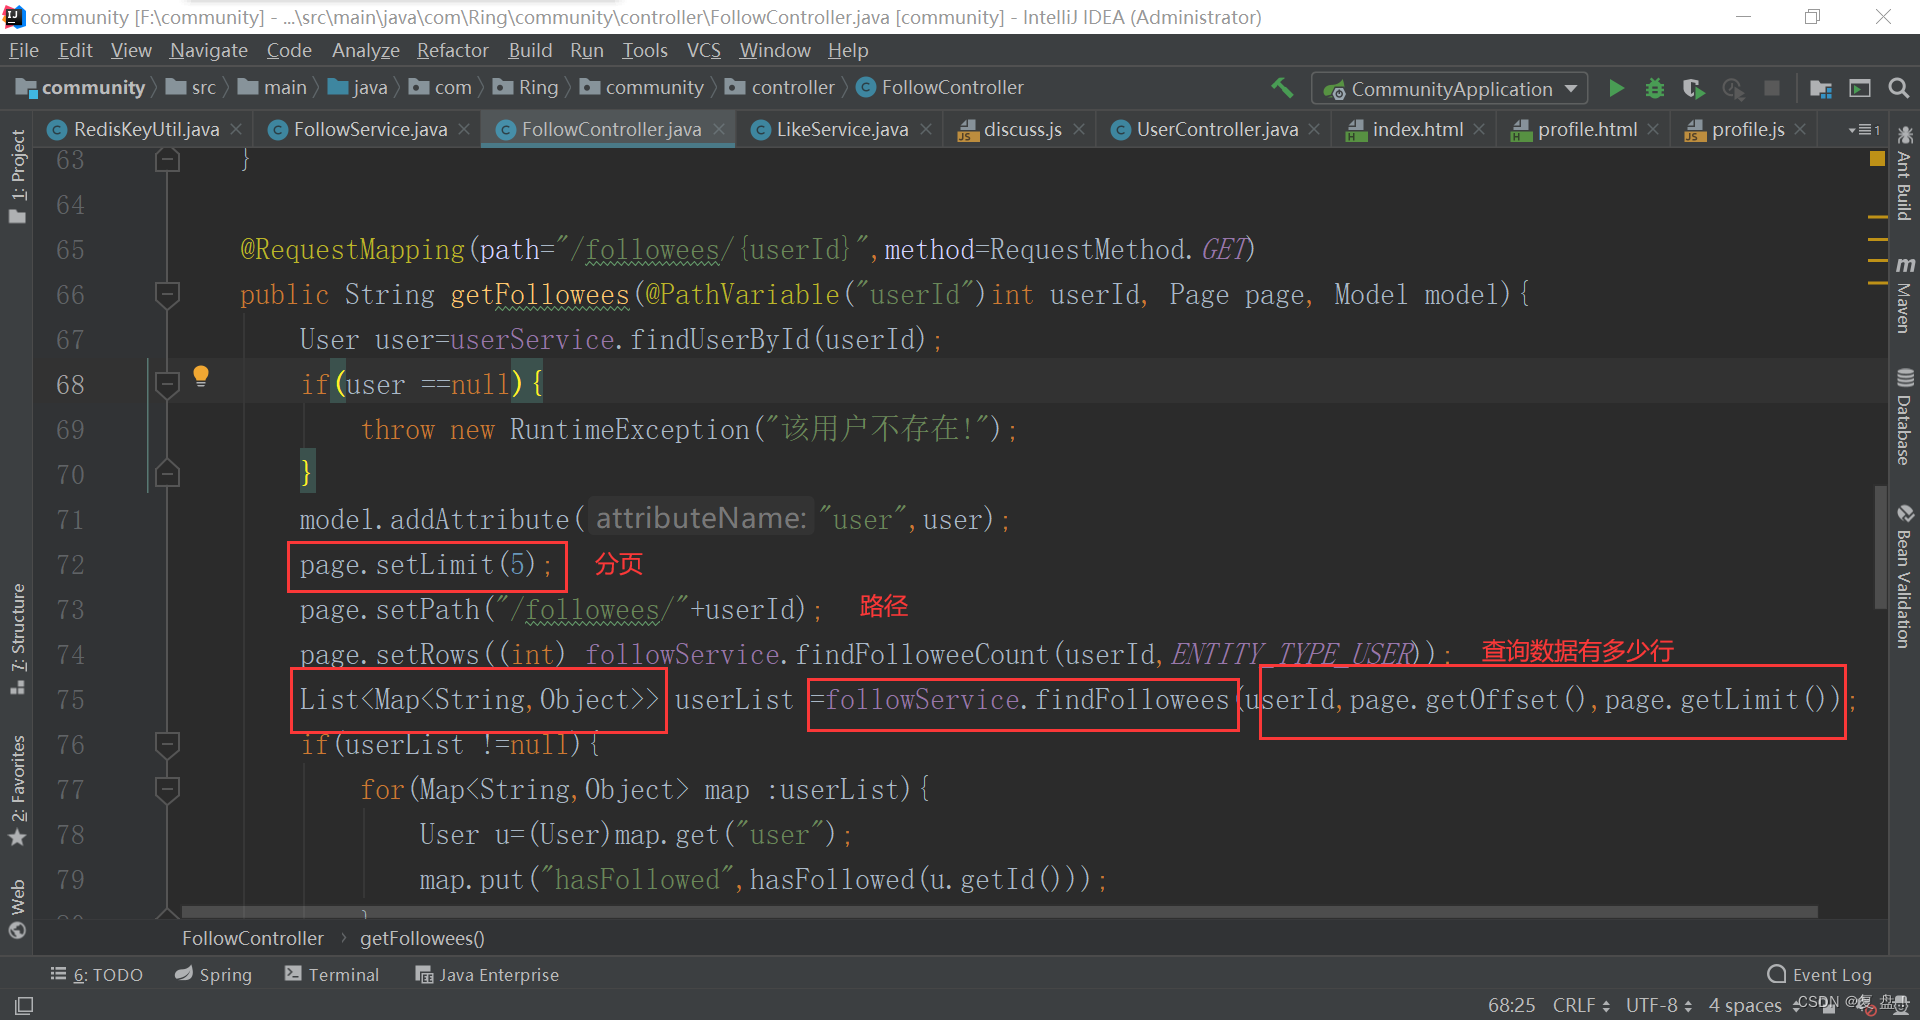Image resolution: width=1920 pixels, height=1020 pixels.
Task: Open the run profiler icon
Action: pos(1733,88)
